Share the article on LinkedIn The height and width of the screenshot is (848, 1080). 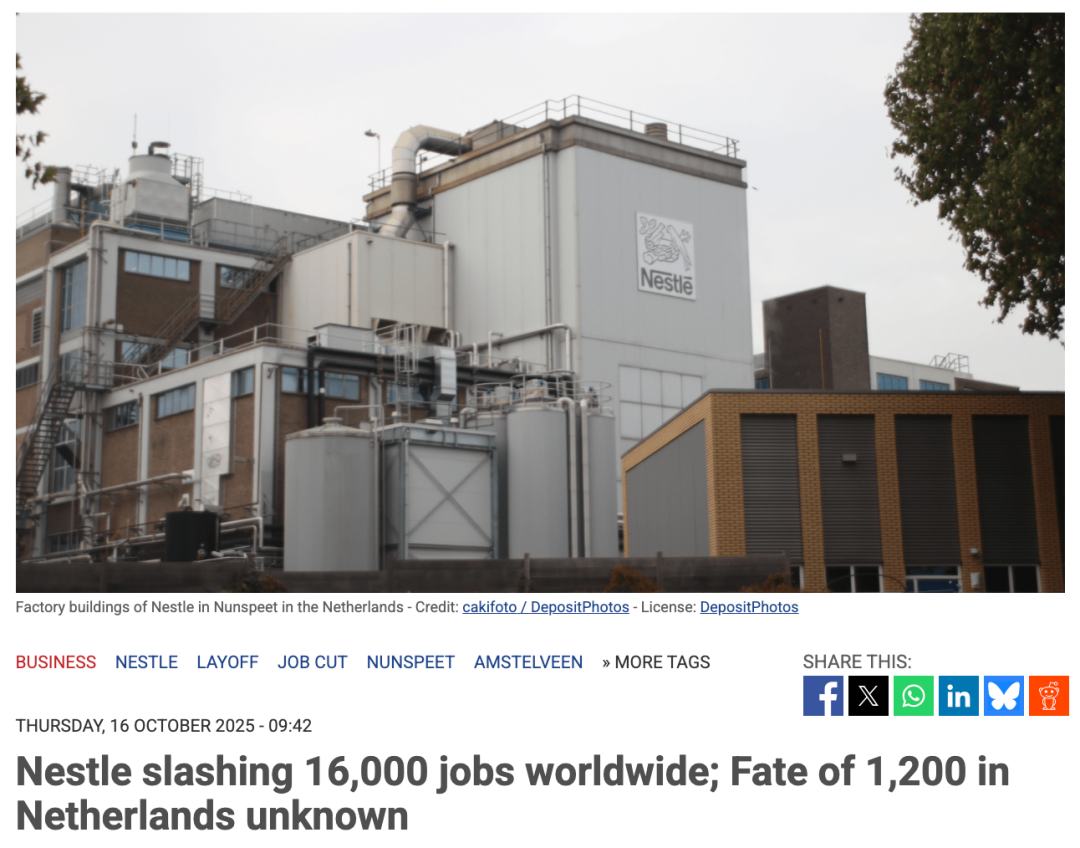[x=959, y=696]
